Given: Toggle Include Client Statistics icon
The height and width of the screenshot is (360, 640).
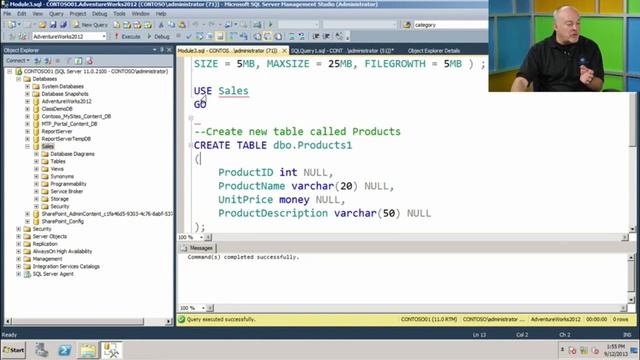Looking at the screenshot, I should (244, 36).
